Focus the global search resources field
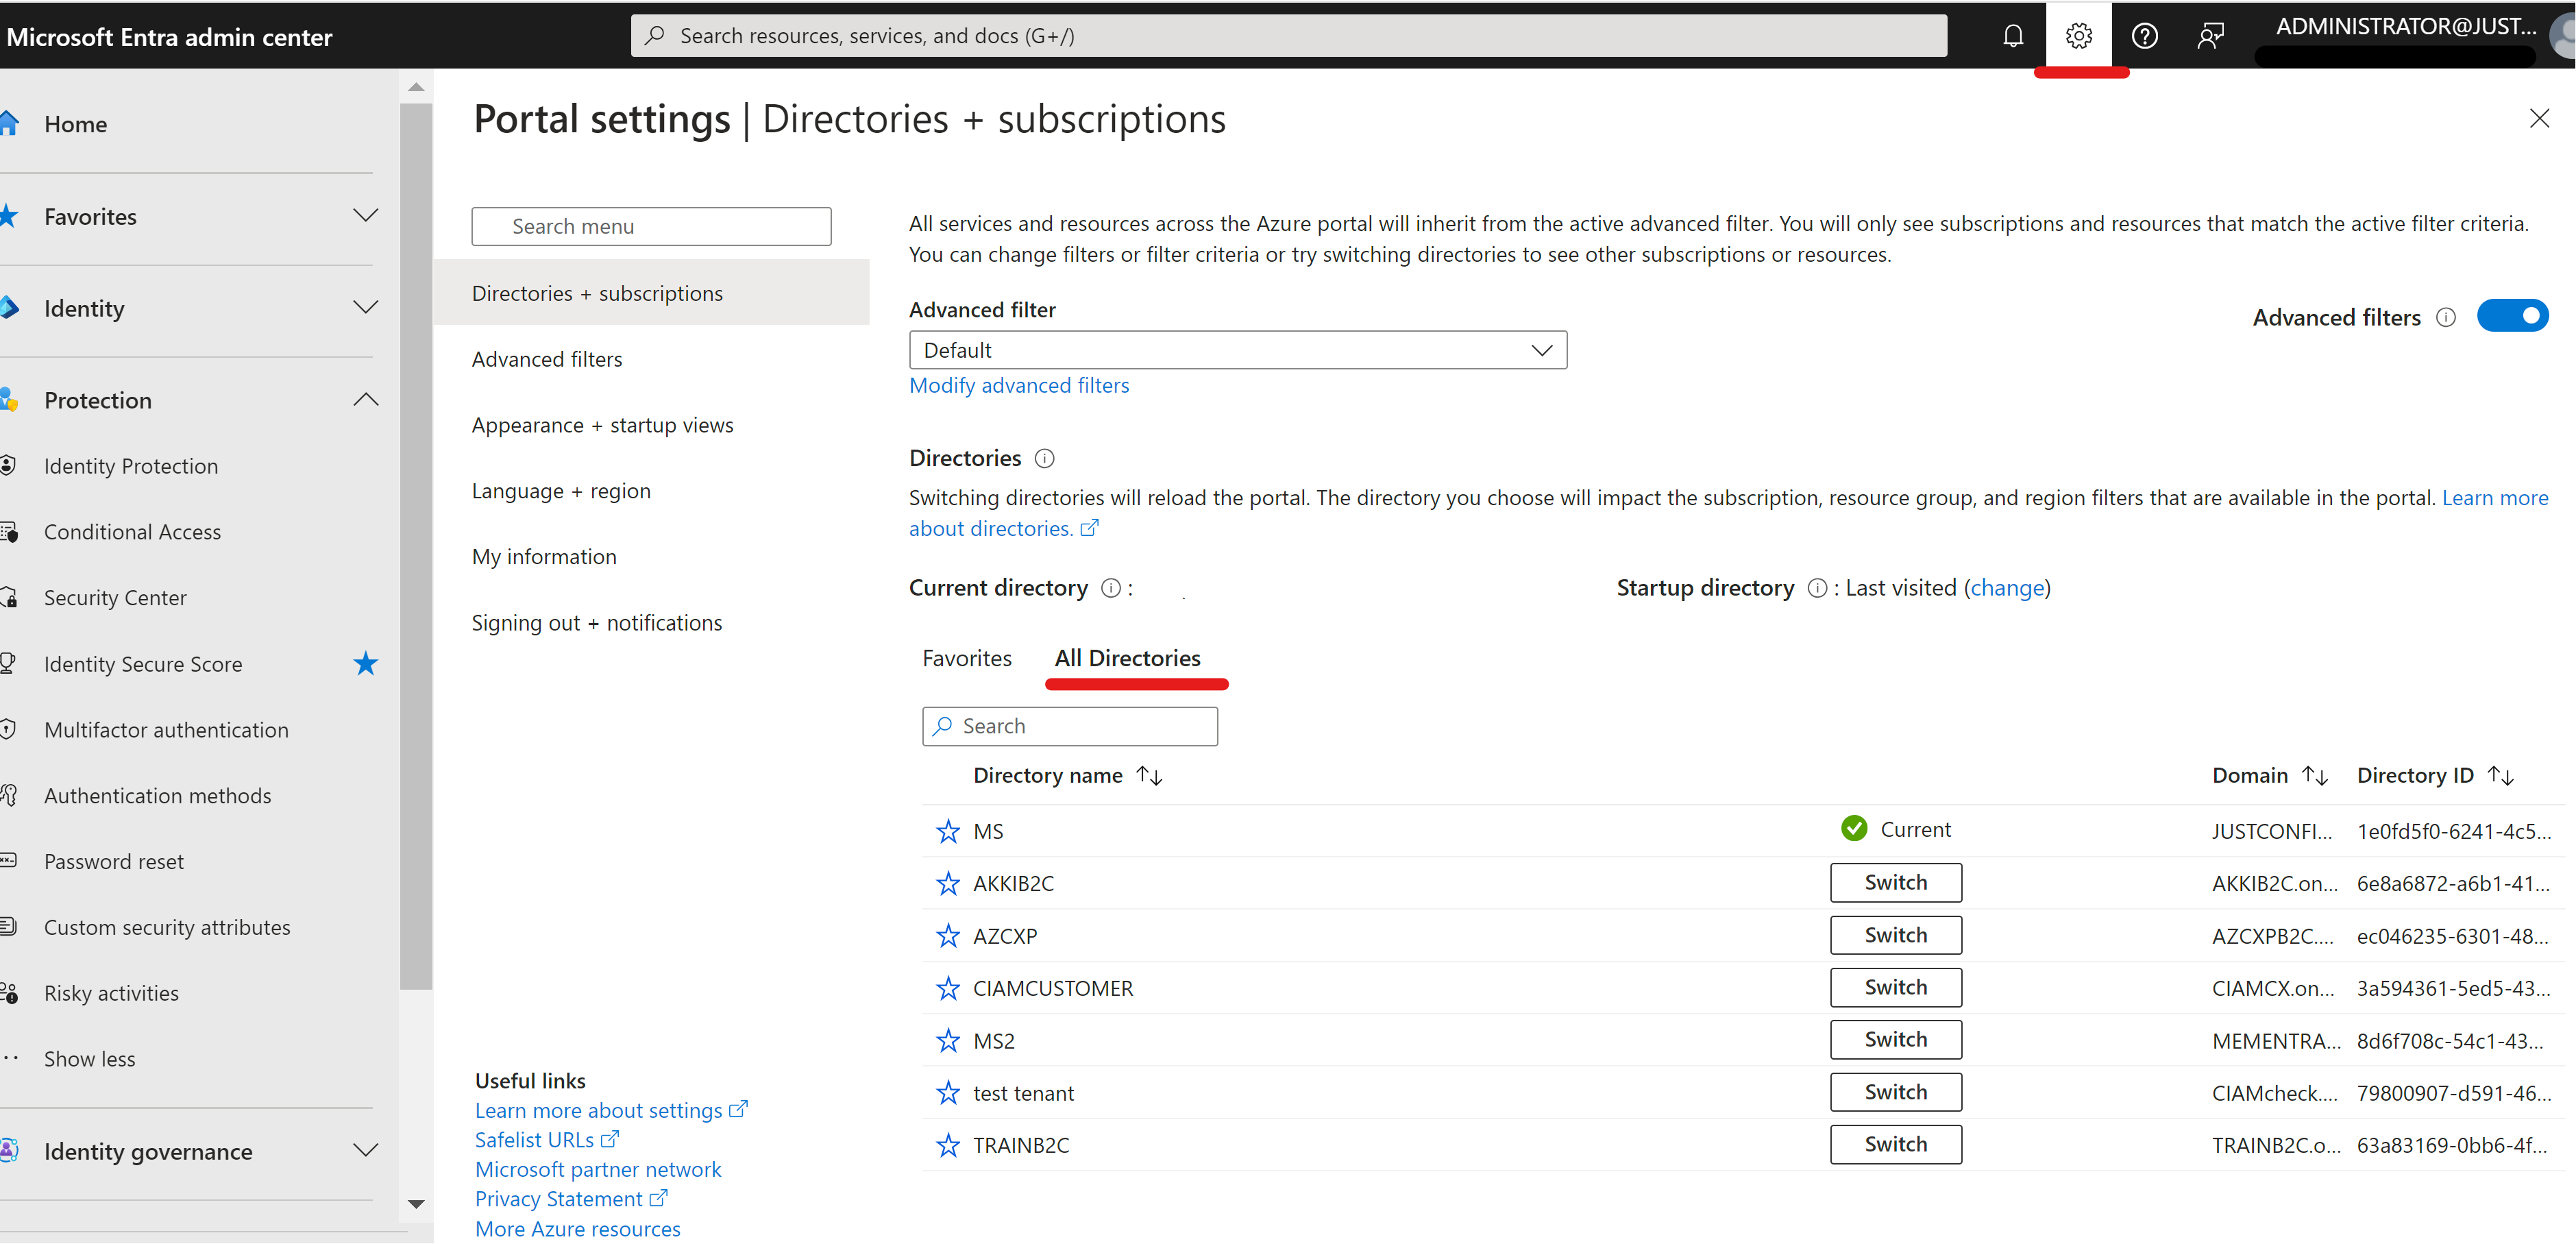 [x=1288, y=36]
